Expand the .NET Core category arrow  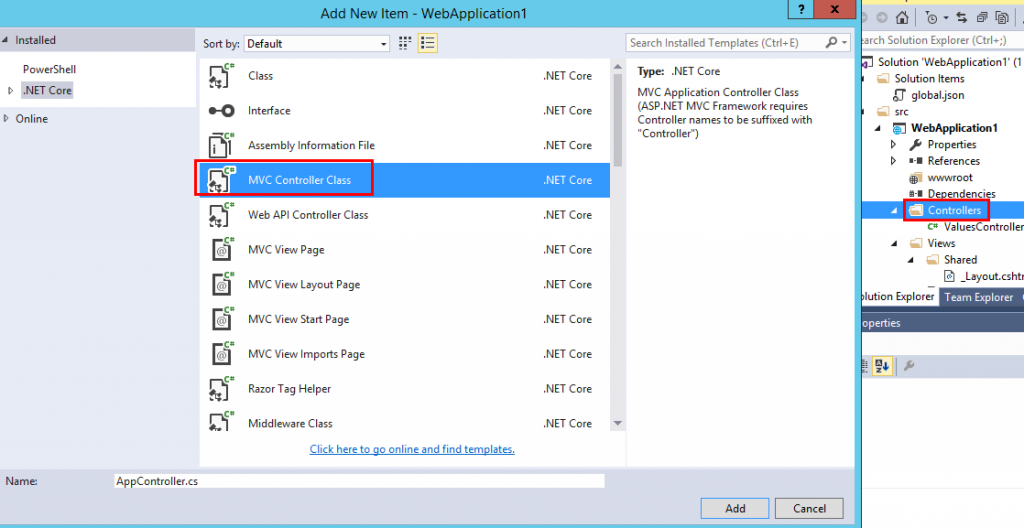pos(10,91)
